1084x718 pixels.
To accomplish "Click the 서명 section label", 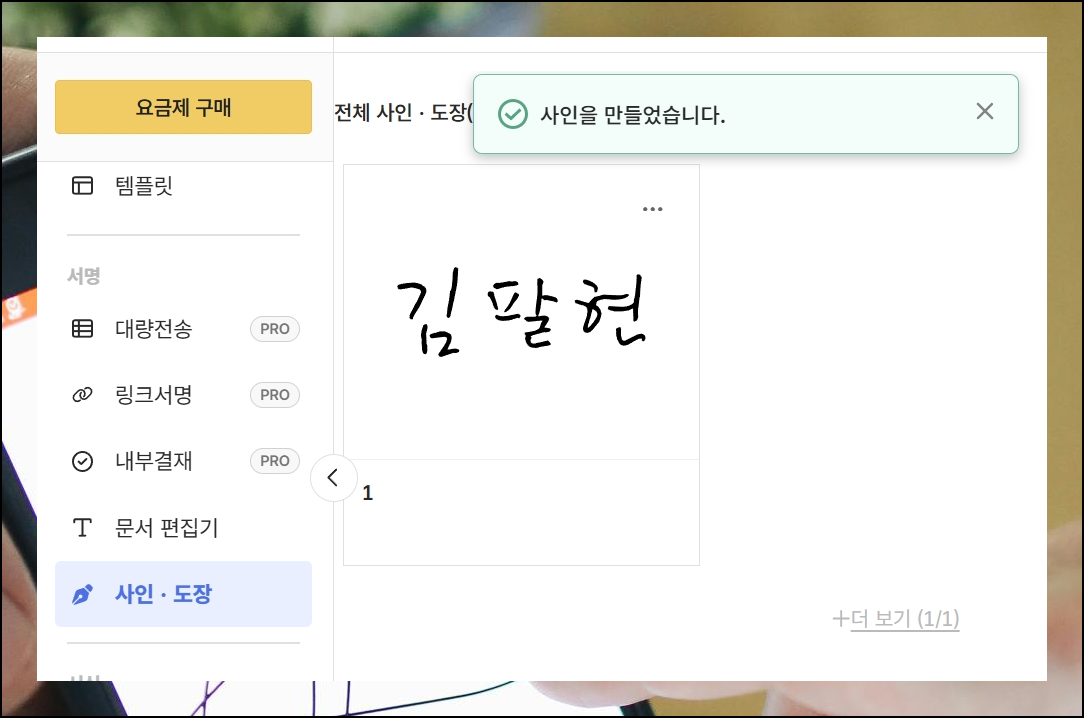I will coord(84,276).
